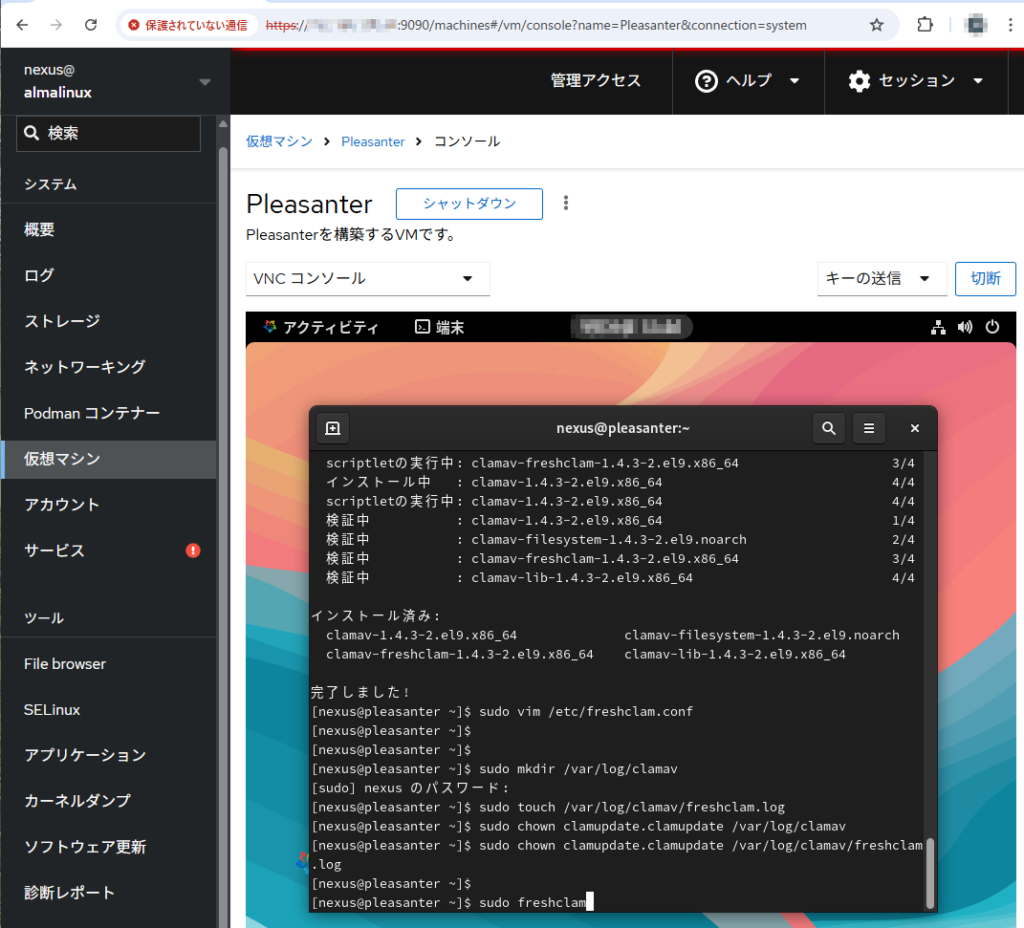The height and width of the screenshot is (928, 1024).
Task: Expand the nexus@almalinux host switcher
Action: (204, 81)
